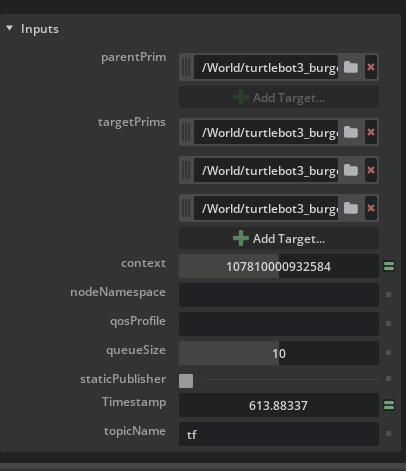The height and width of the screenshot is (471, 406).
Task: Click the topicName field containing tf
Action: [x=279, y=434]
